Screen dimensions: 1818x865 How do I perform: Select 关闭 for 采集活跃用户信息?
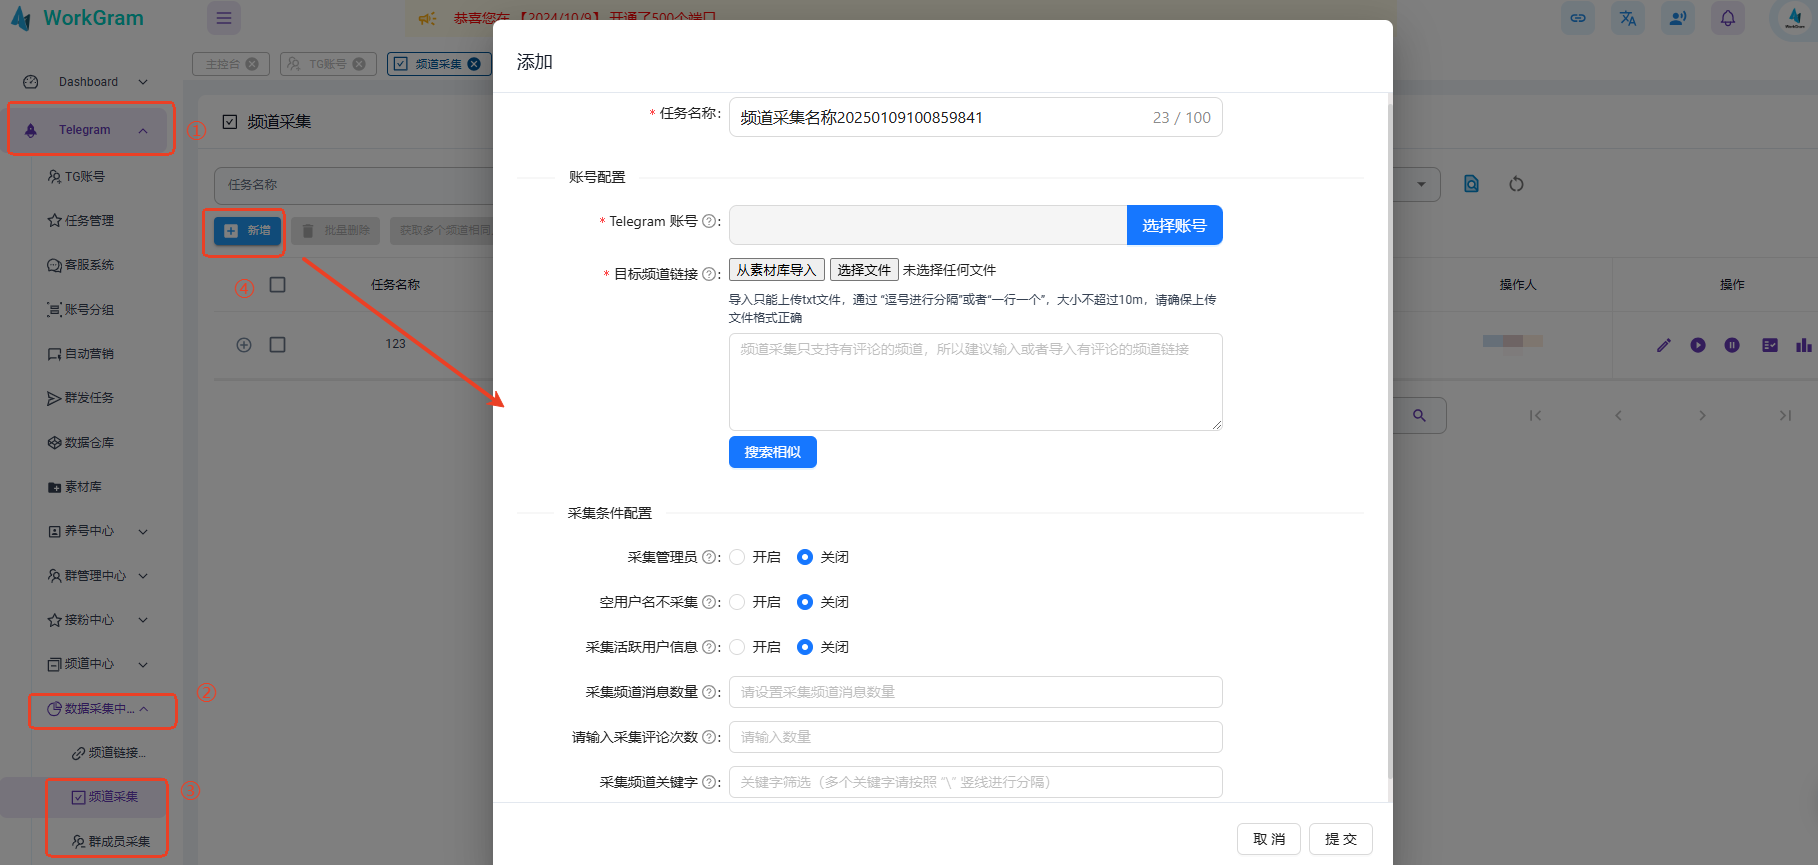point(805,647)
